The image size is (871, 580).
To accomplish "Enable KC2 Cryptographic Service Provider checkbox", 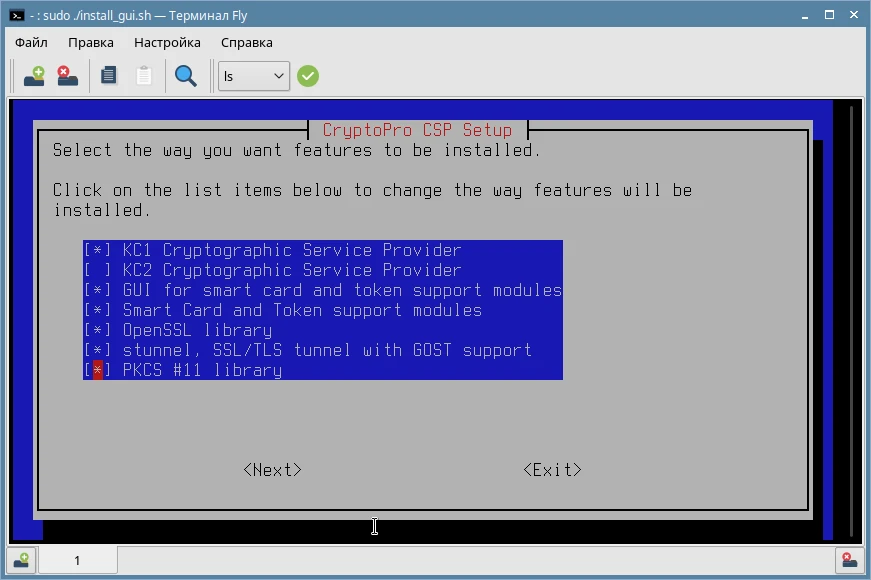I will point(97,271).
